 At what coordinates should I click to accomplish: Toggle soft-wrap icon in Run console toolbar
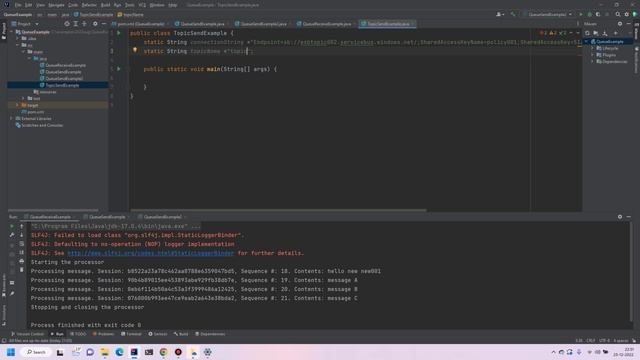pyautogui.click(x=22, y=244)
